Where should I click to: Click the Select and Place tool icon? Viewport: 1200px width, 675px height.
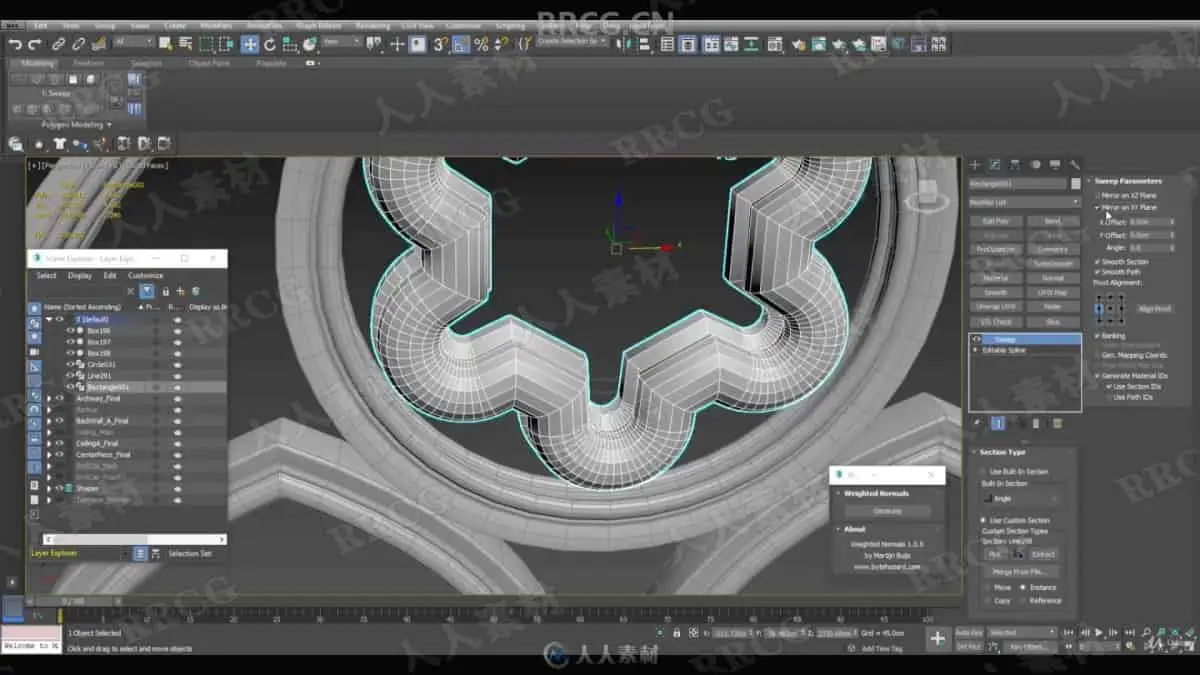coord(310,44)
